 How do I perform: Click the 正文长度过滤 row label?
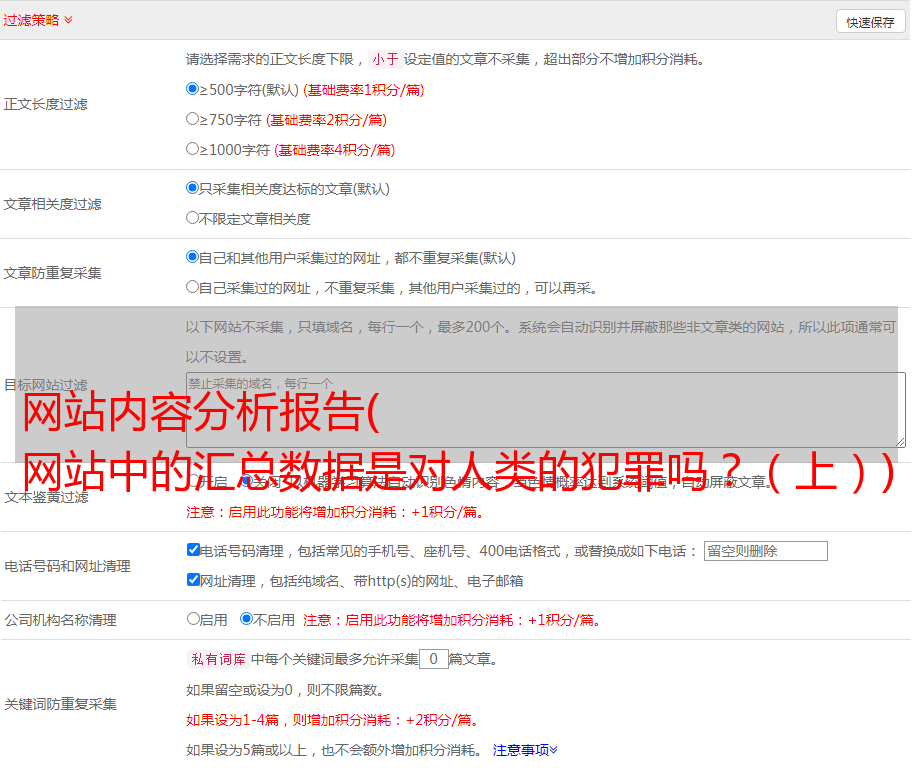coord(45,104)
